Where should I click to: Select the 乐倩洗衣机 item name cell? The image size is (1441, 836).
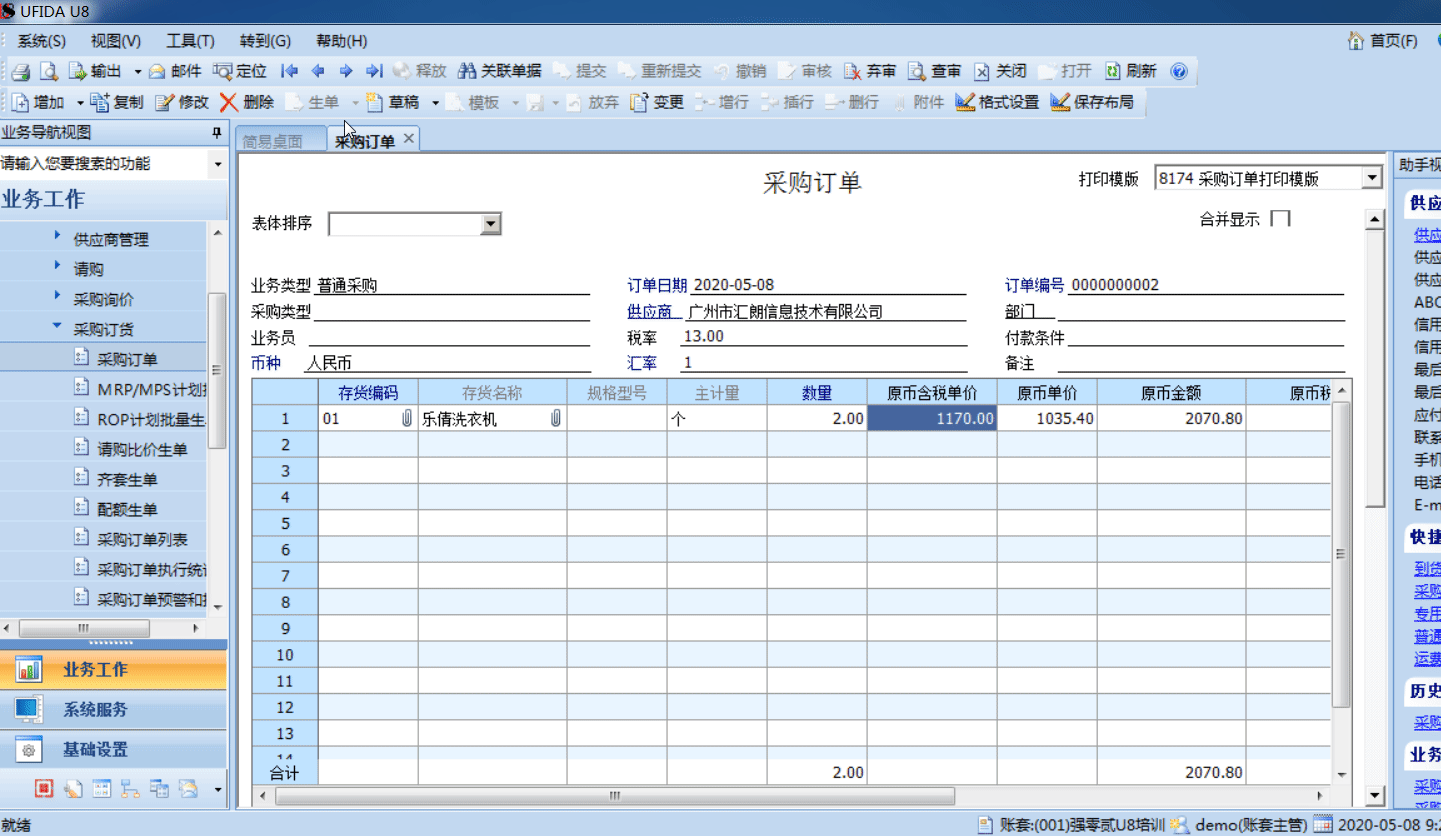click(x=492, y=419)
